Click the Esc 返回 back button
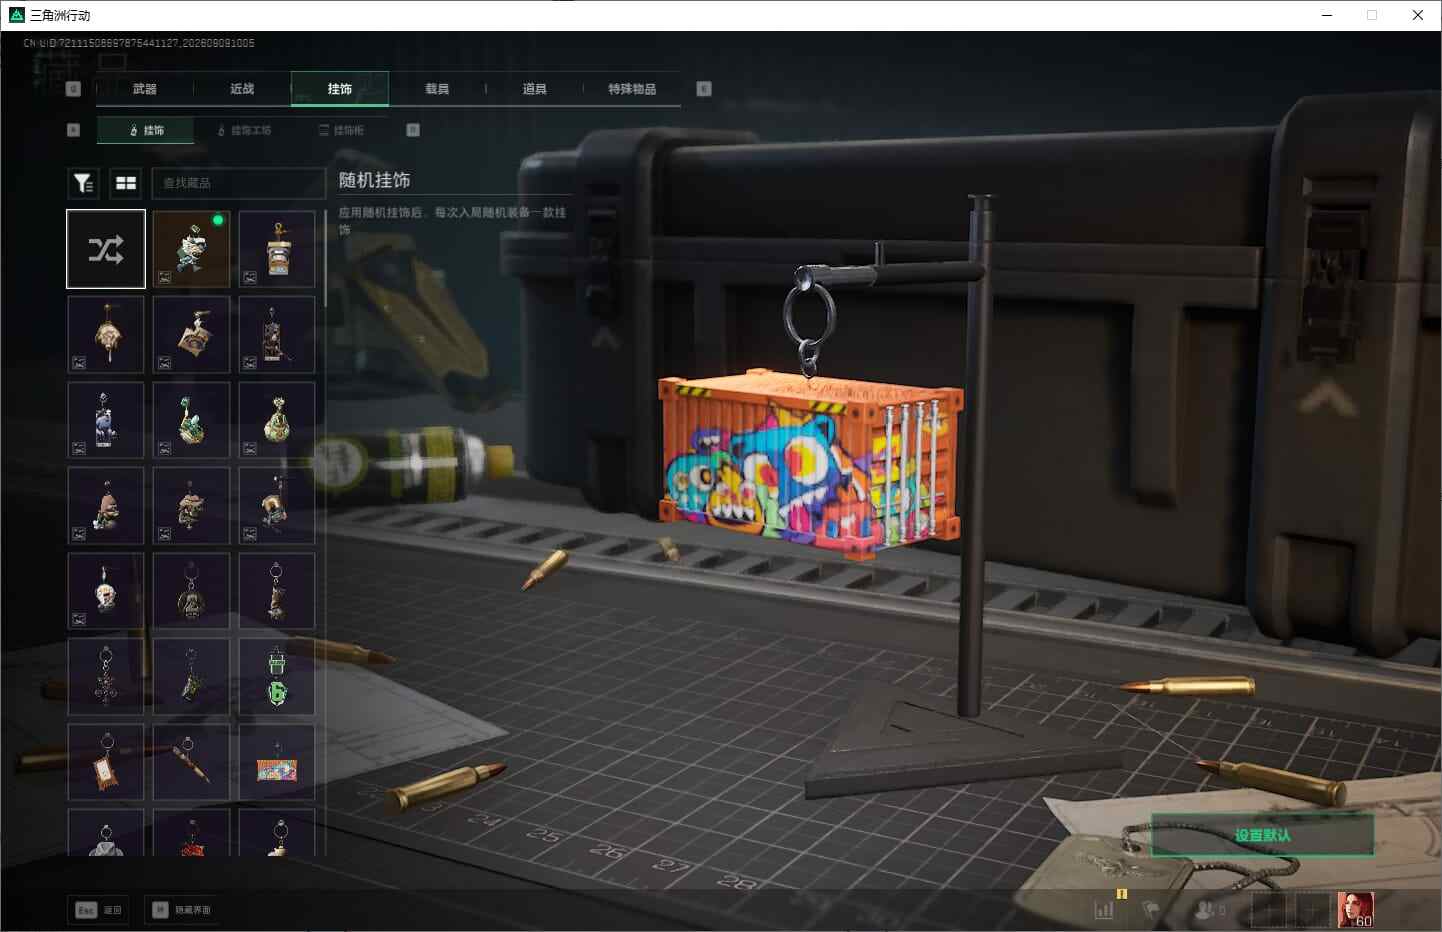 pos(99,910)
